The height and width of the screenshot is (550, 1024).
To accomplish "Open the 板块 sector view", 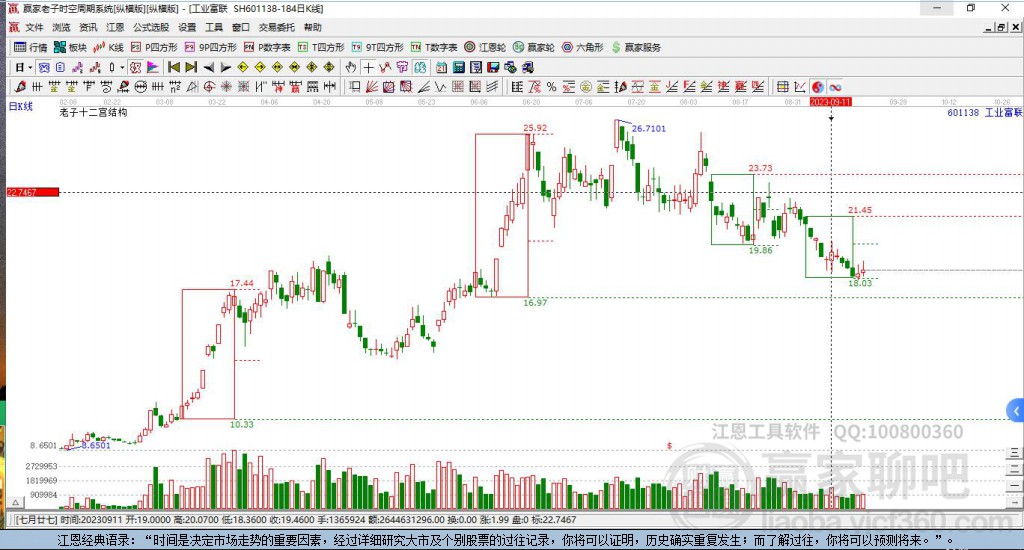I will (71, 47).
